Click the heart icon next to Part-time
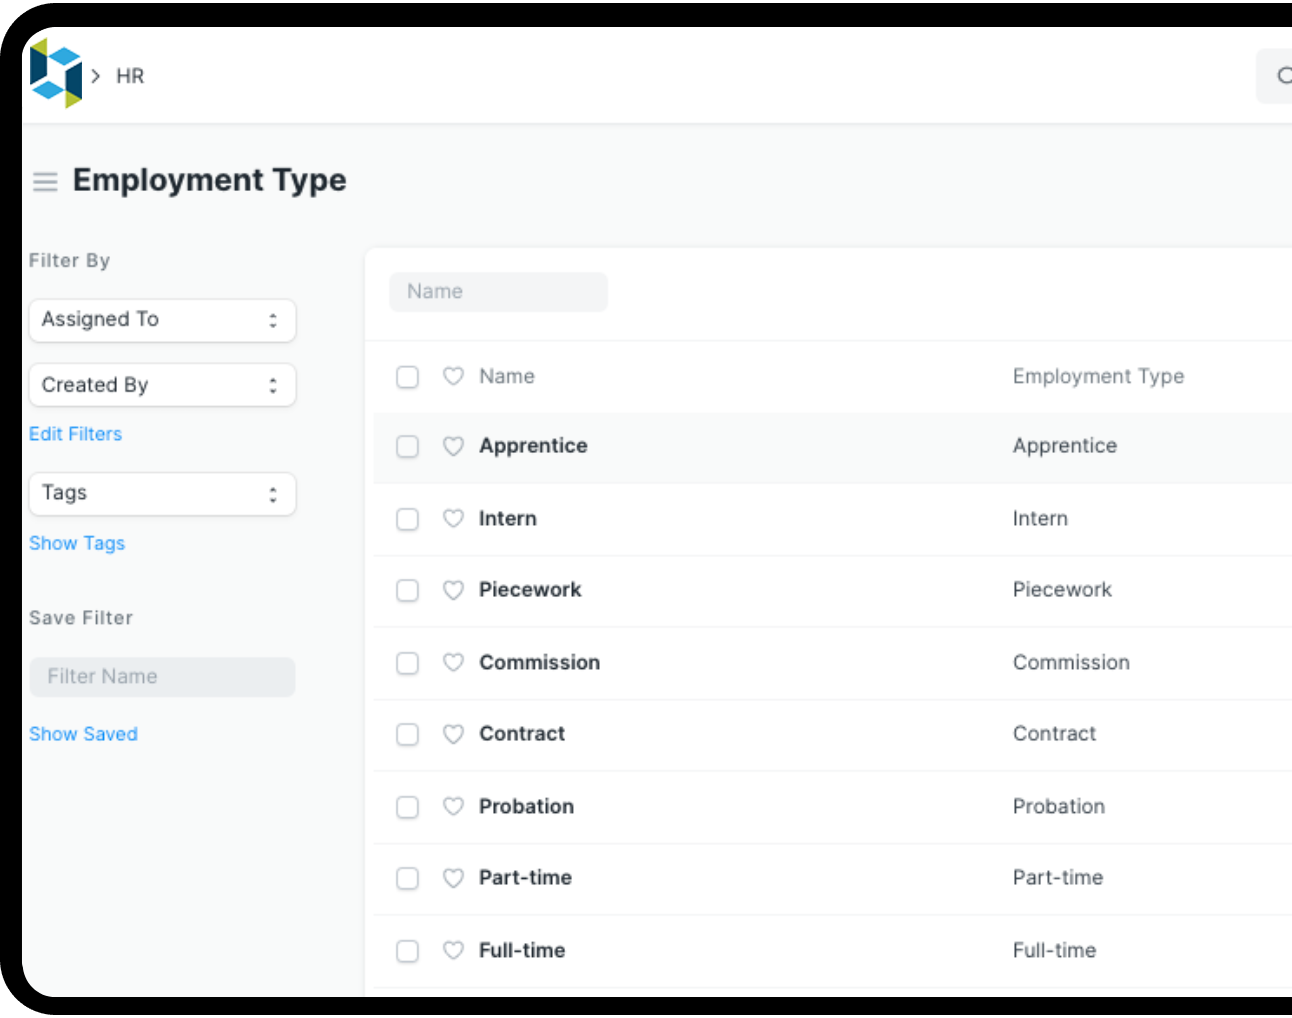The height and width of the screenshot is (1018, 1292). [453, 878]
